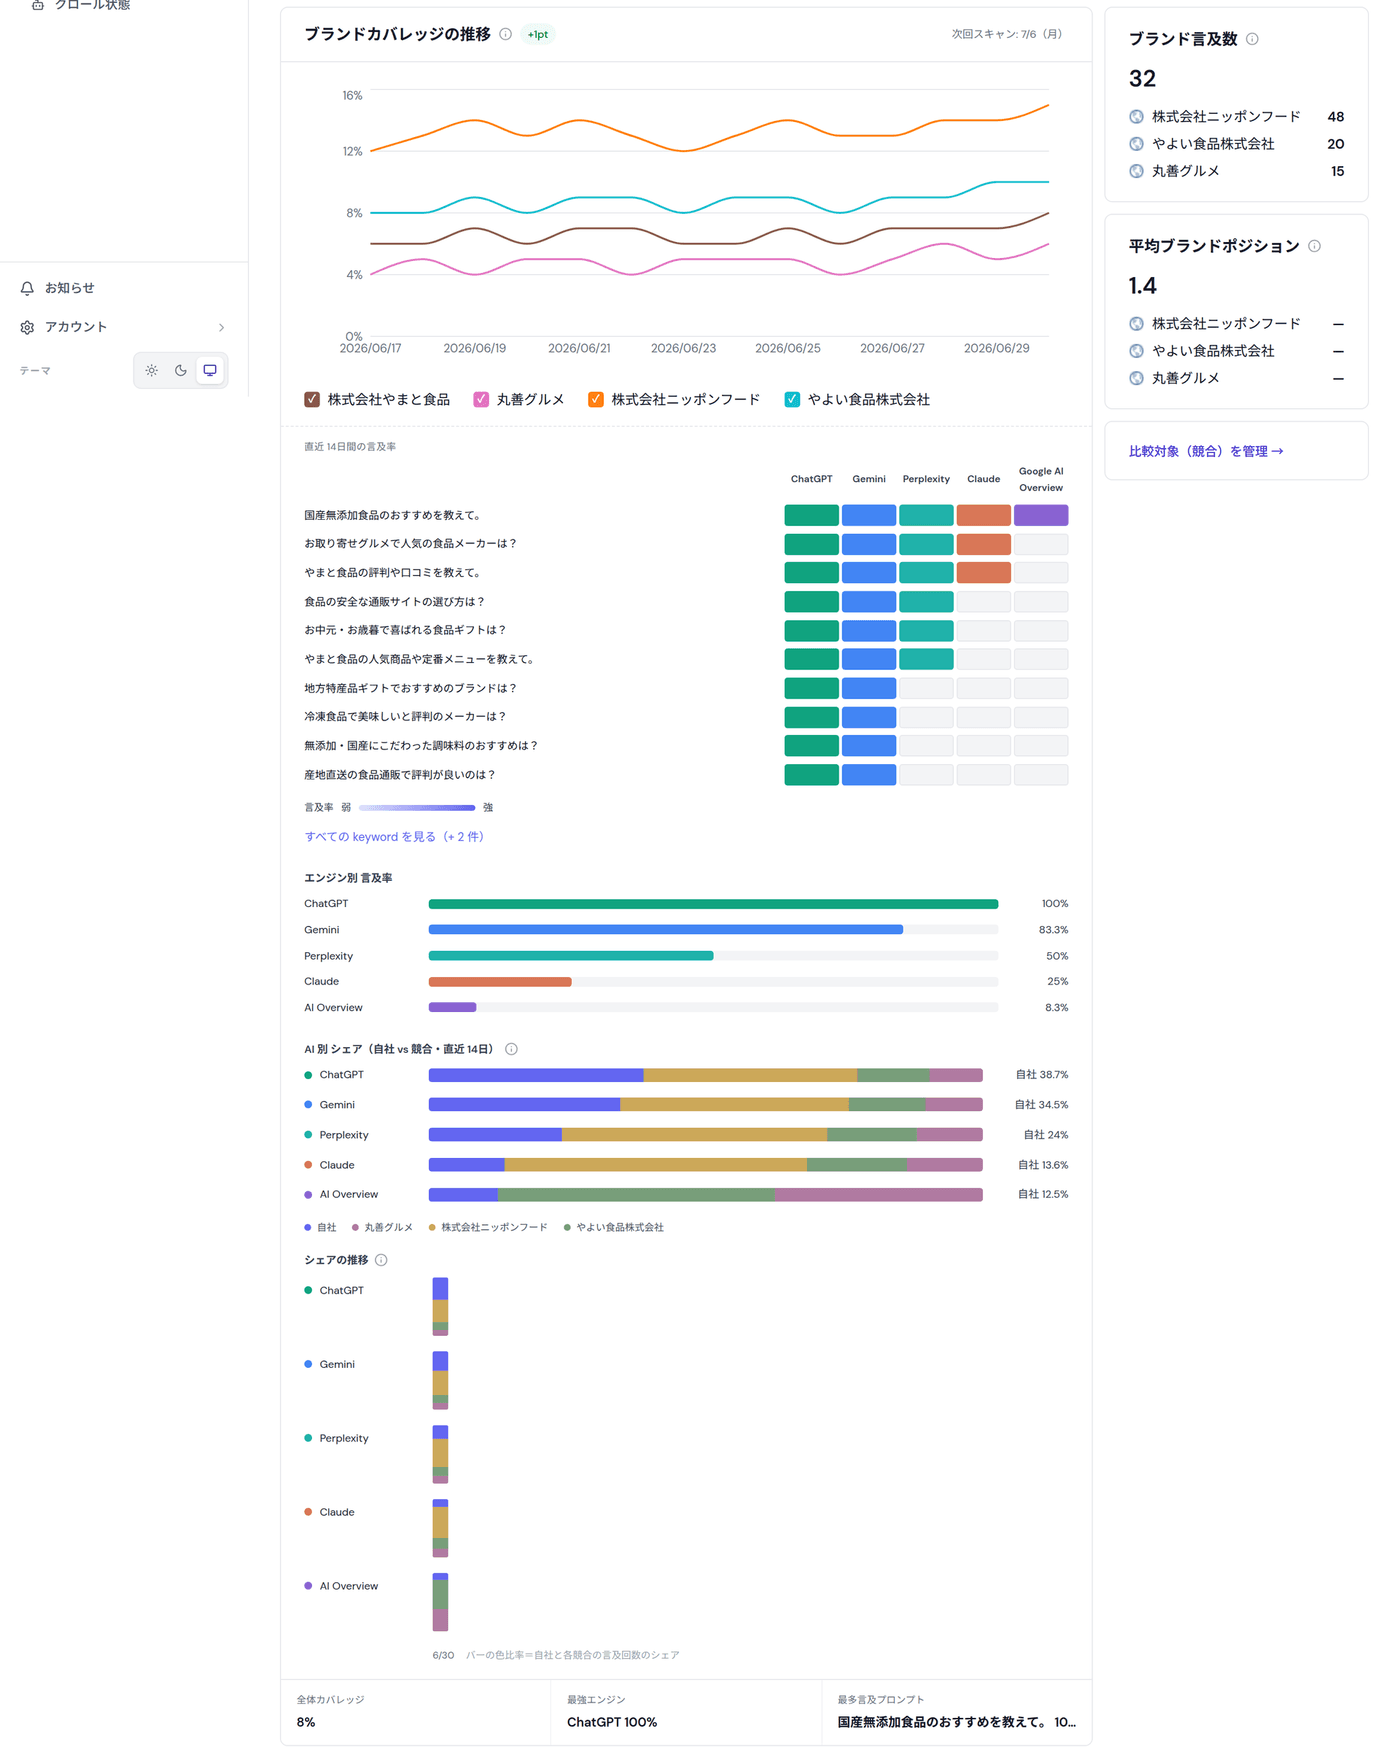This screenshot has height=1747, width=1400.
Task: Click the Gemini stacked bar in シェアの推移
Action: pyautogui.click(x=440, y=1381)
